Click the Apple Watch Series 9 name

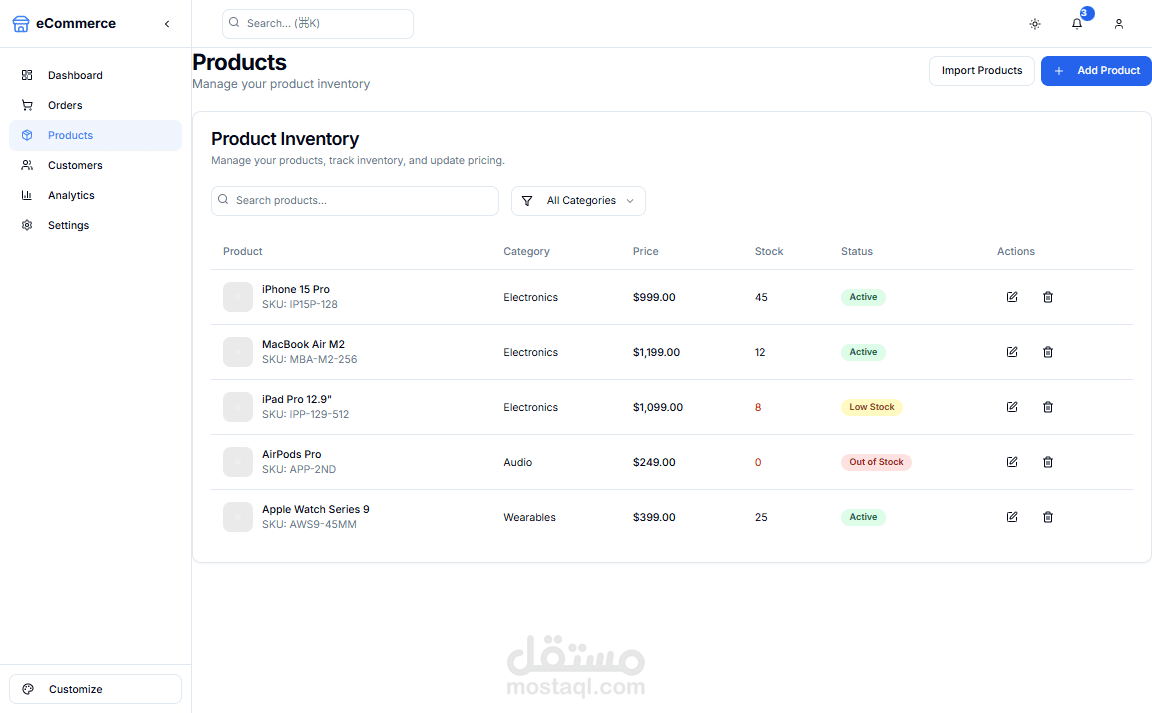pos(316,509)
